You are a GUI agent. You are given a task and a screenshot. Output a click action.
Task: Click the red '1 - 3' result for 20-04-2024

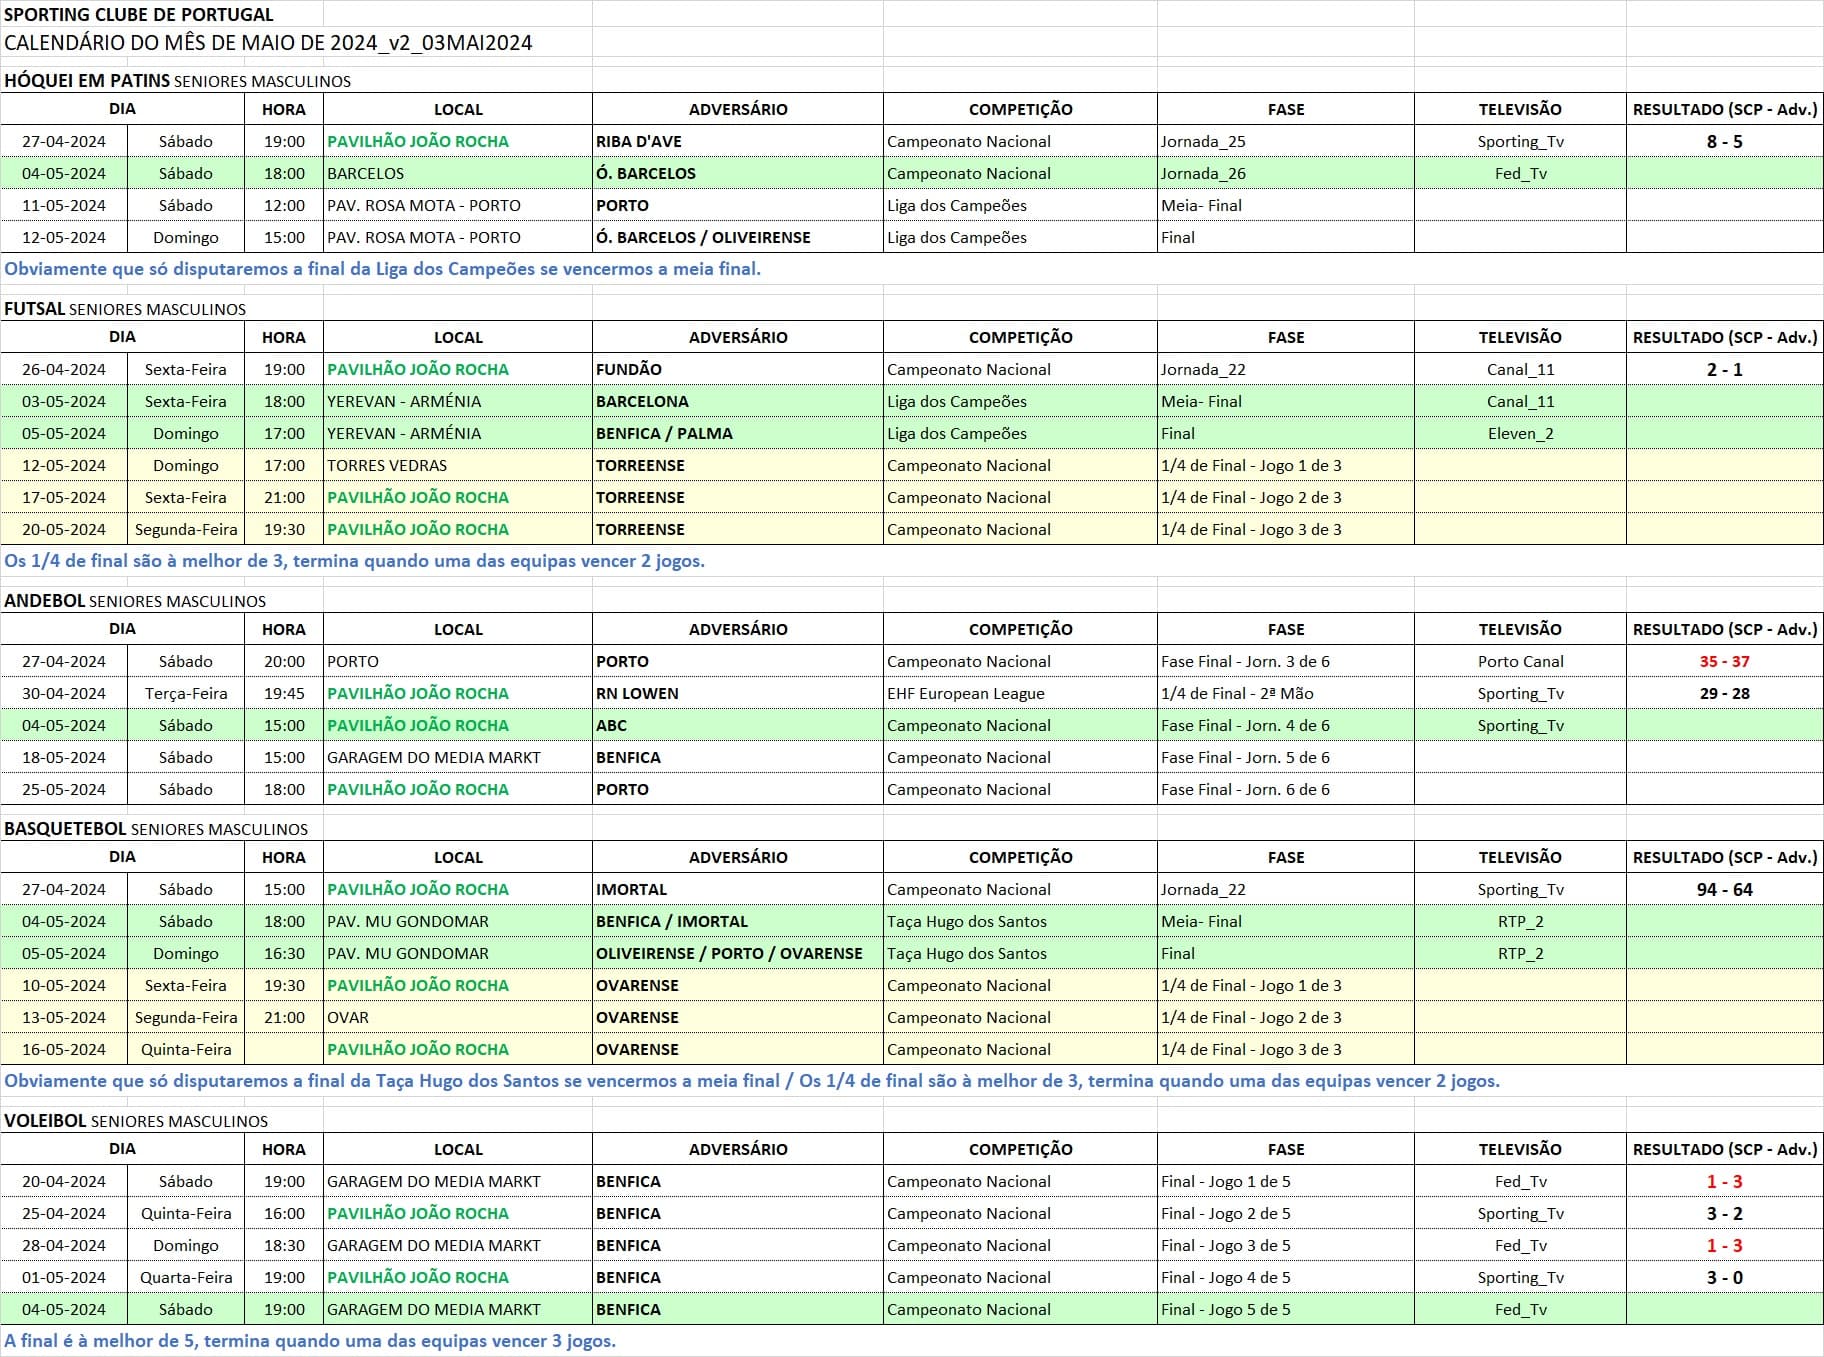click(1724, 1181)
